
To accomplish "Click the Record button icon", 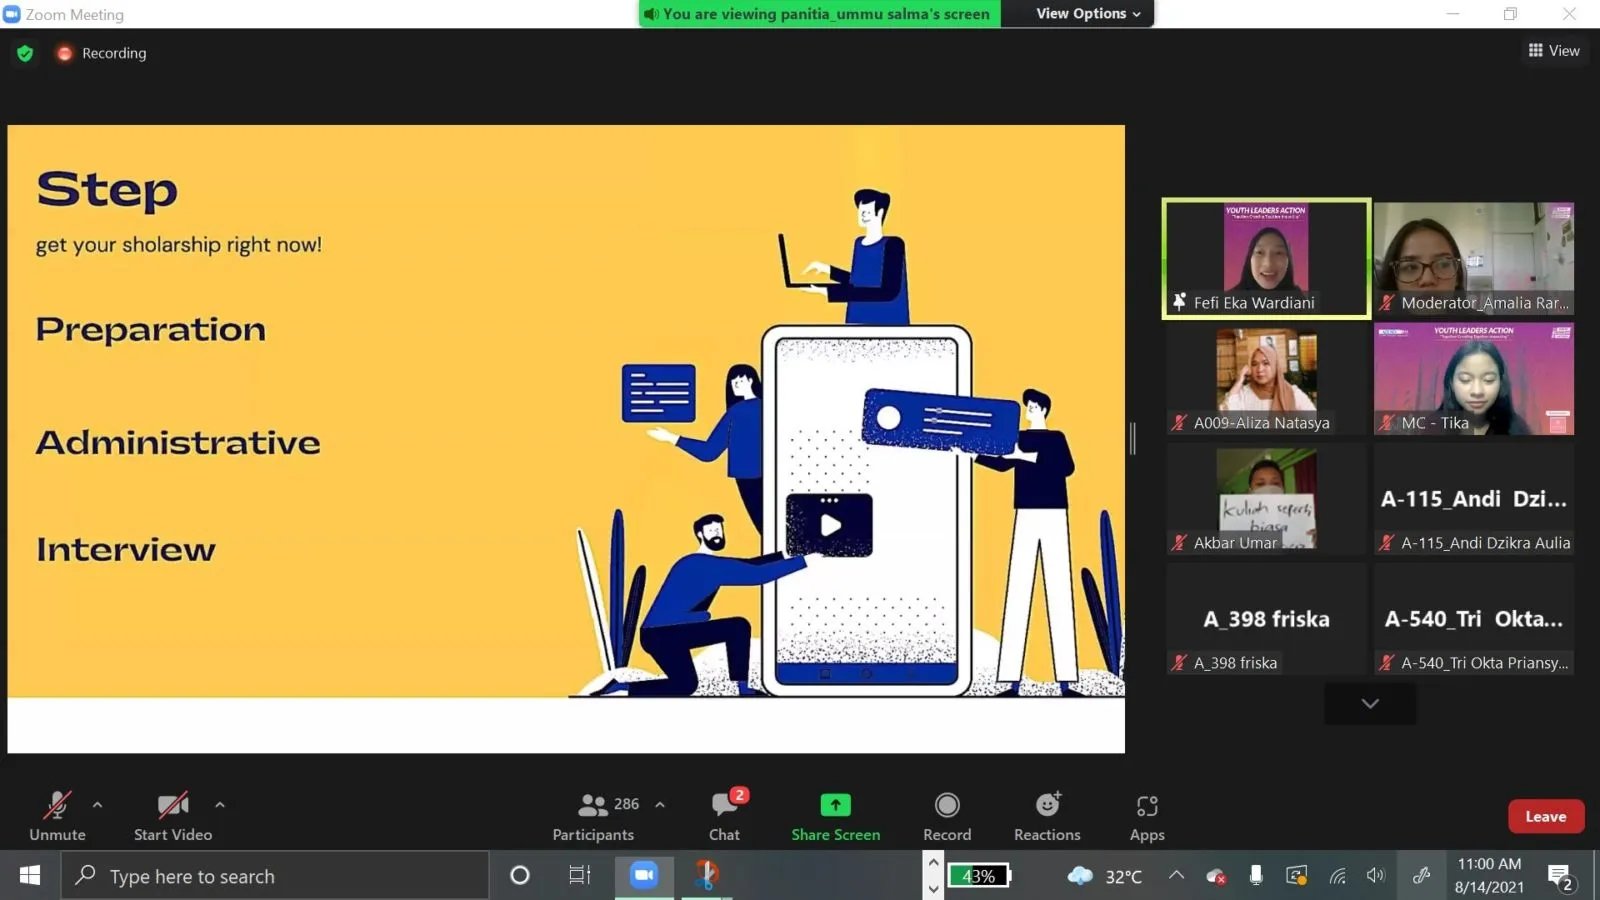I will 947,805.
